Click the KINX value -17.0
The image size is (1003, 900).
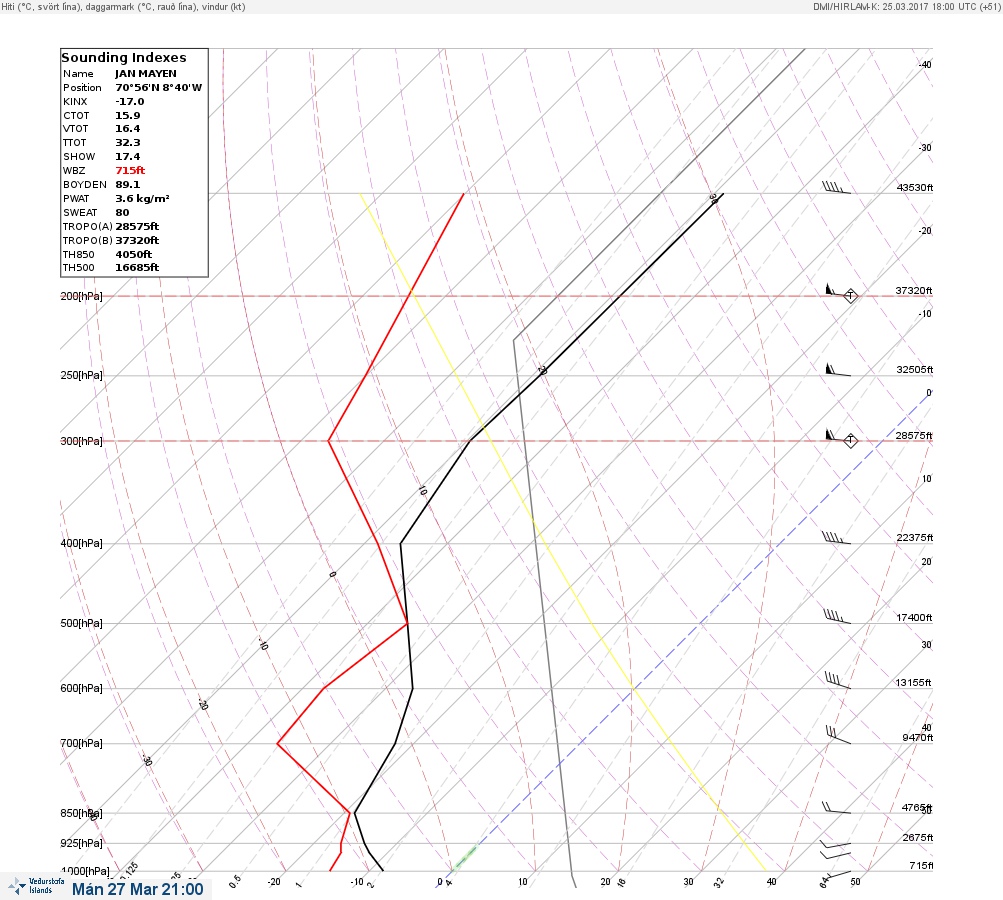click(x=130, y=102)
